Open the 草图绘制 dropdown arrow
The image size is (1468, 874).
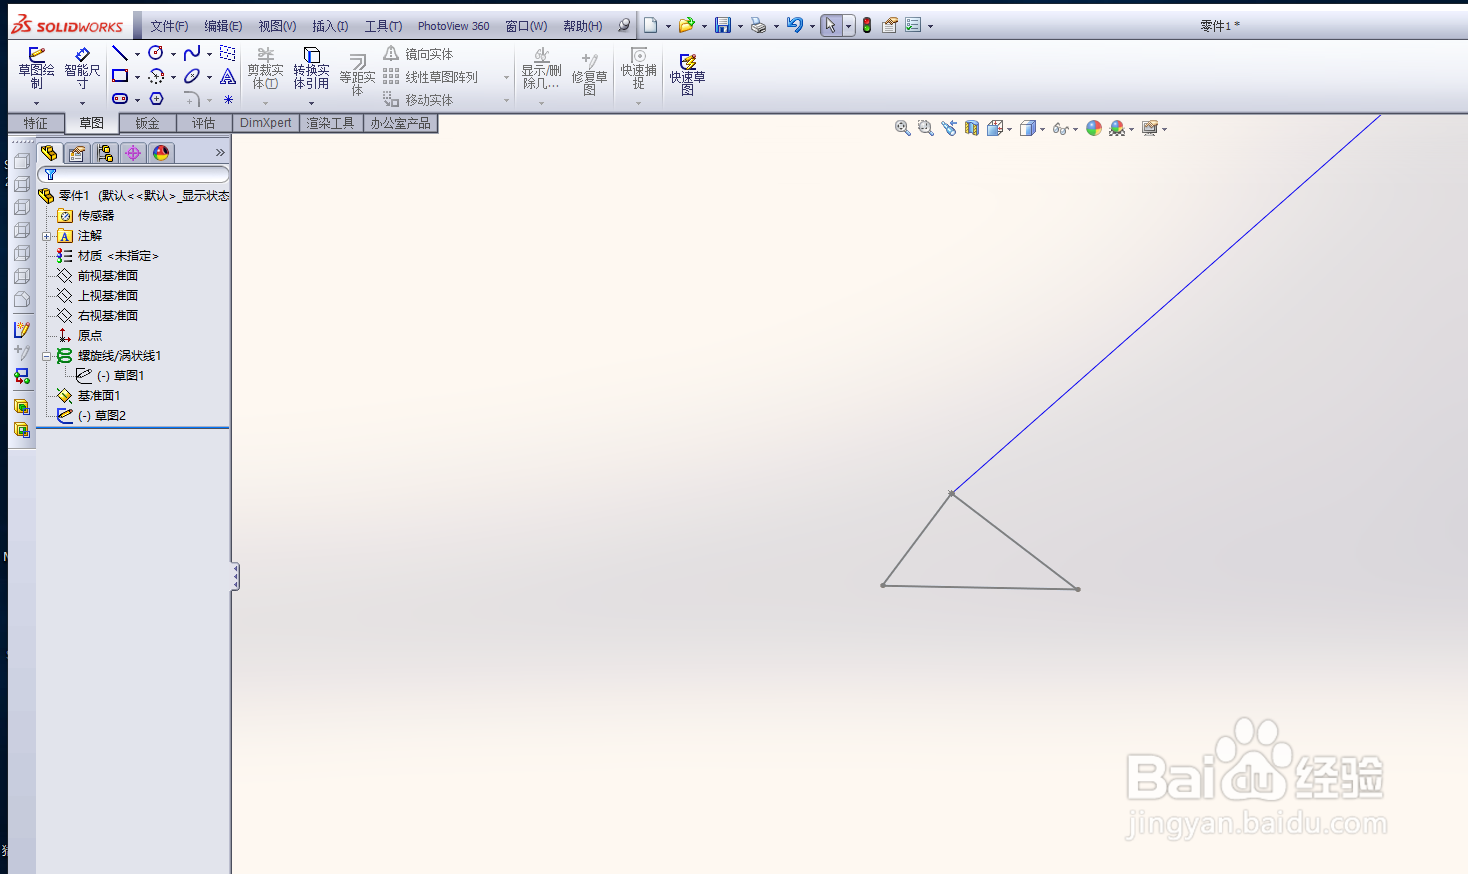point(36,103)
